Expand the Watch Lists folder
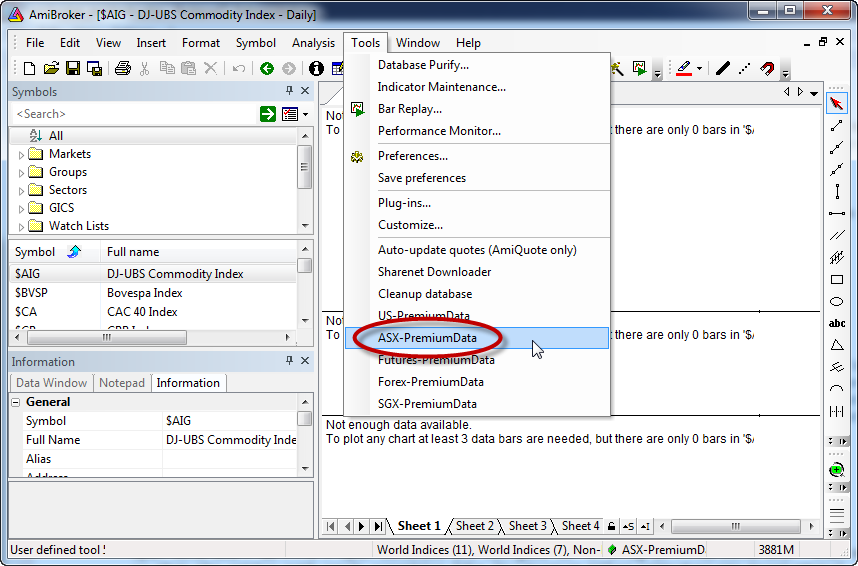858x566 pixels. coord(21,227)
